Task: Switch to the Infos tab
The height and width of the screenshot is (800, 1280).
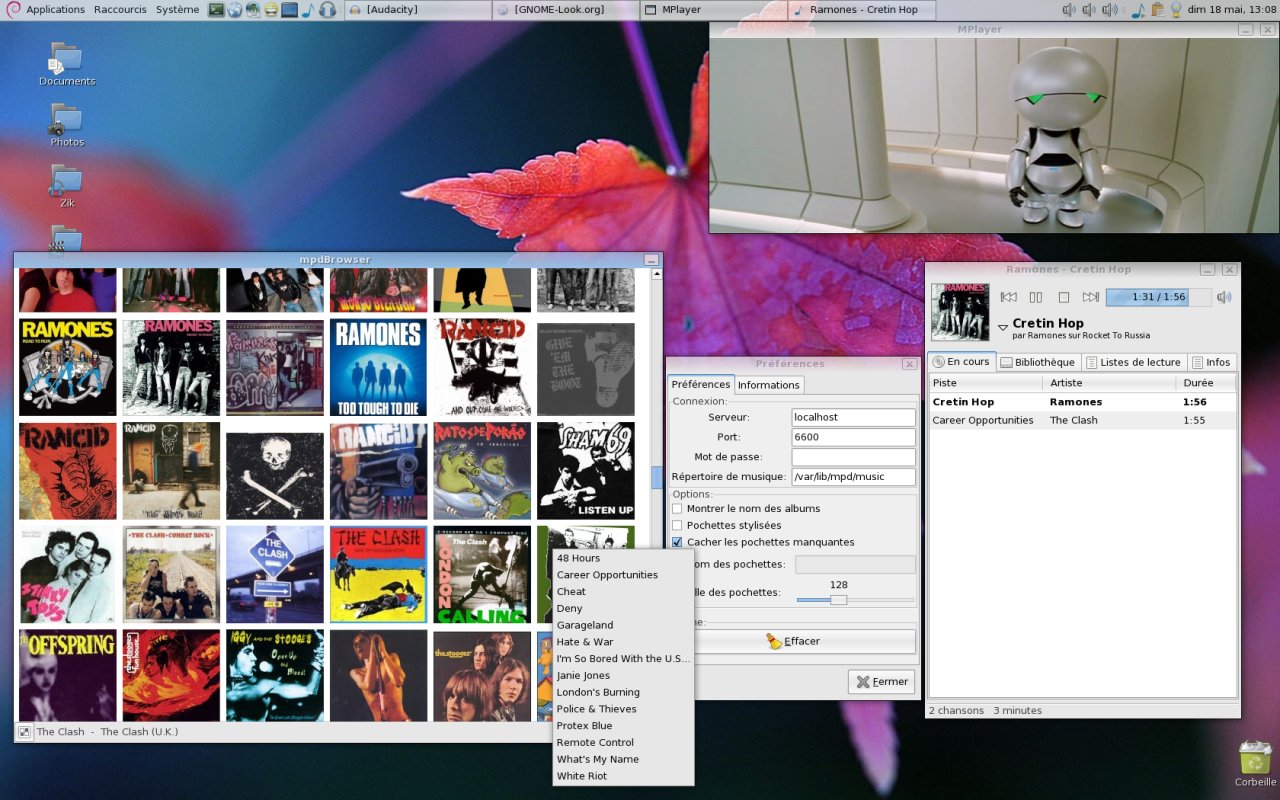Action: [x=1211, y=362]
